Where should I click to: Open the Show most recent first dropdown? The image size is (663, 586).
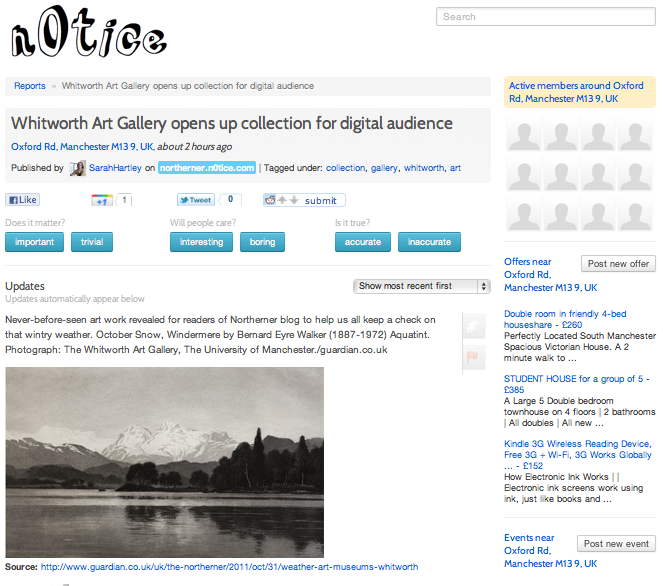pos(422,286)
